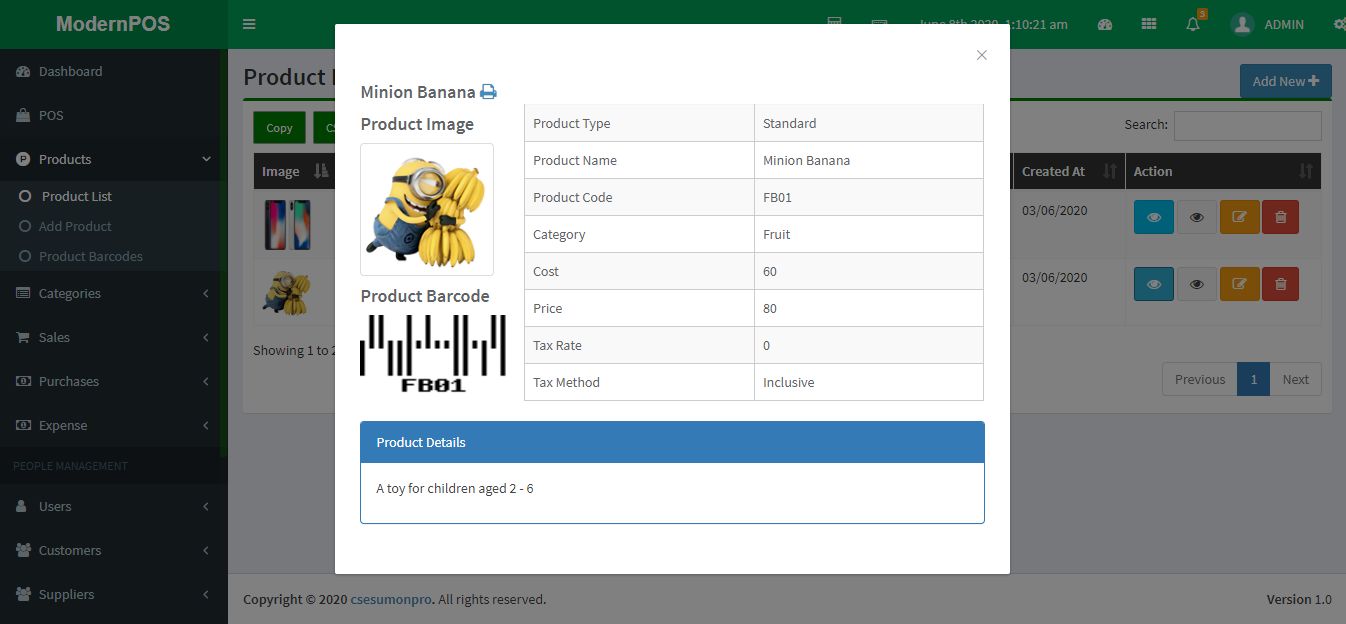Screen dimensions: 1346x624
Task: Focus the Search input field
Action: coord(1248,126)
